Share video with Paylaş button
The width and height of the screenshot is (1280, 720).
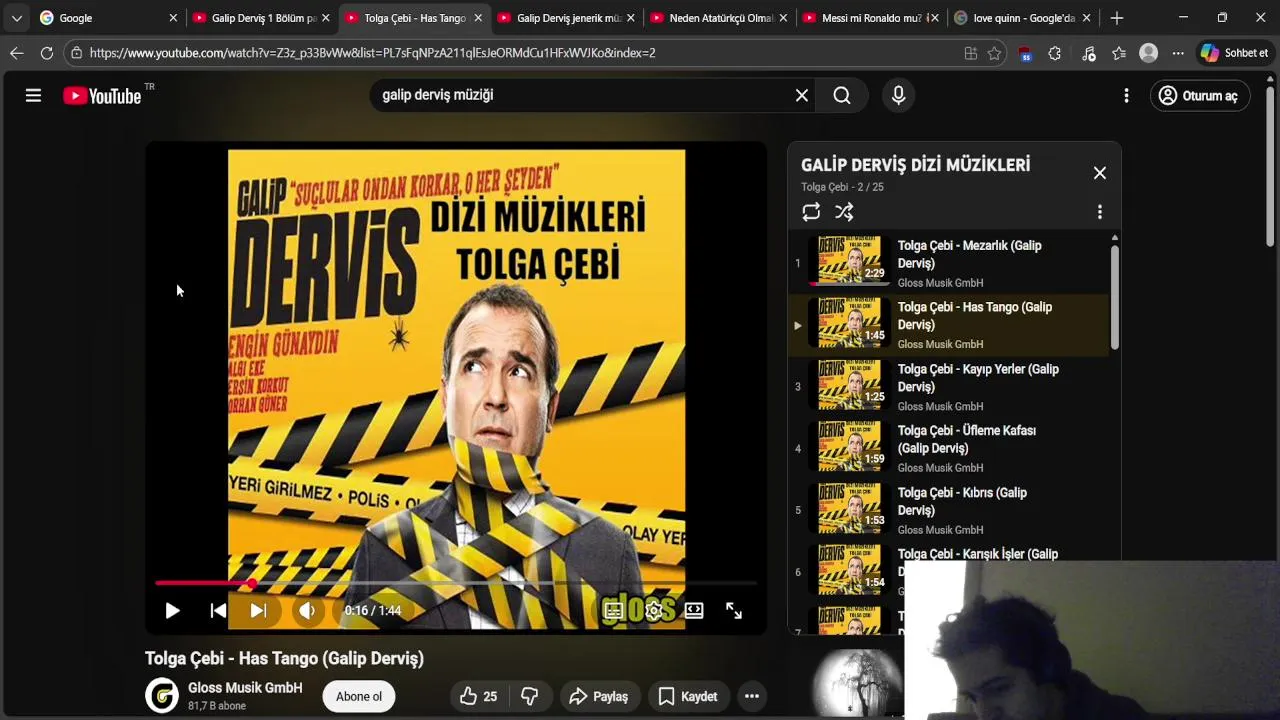598,696
